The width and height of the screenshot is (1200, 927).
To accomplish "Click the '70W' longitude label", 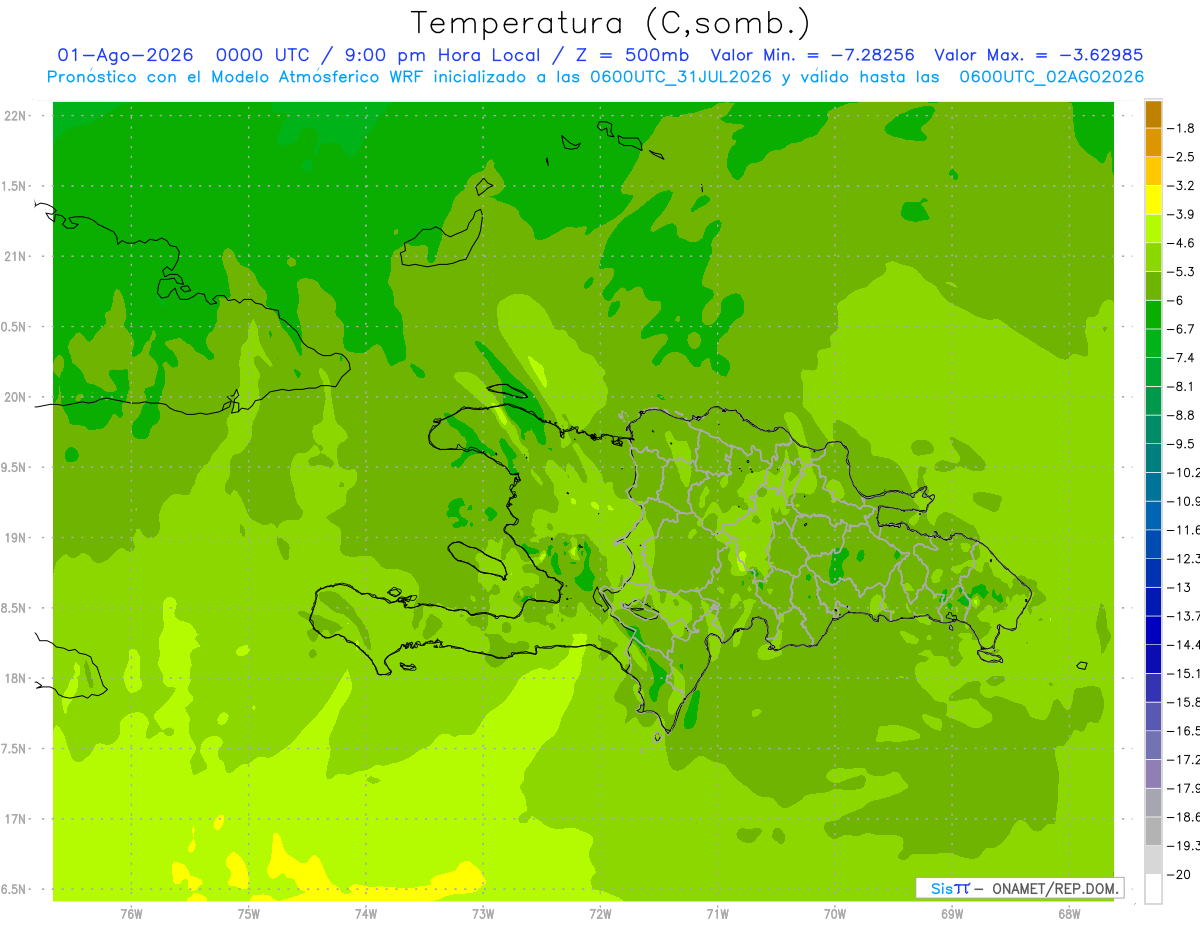I will (x=834, y=914).
